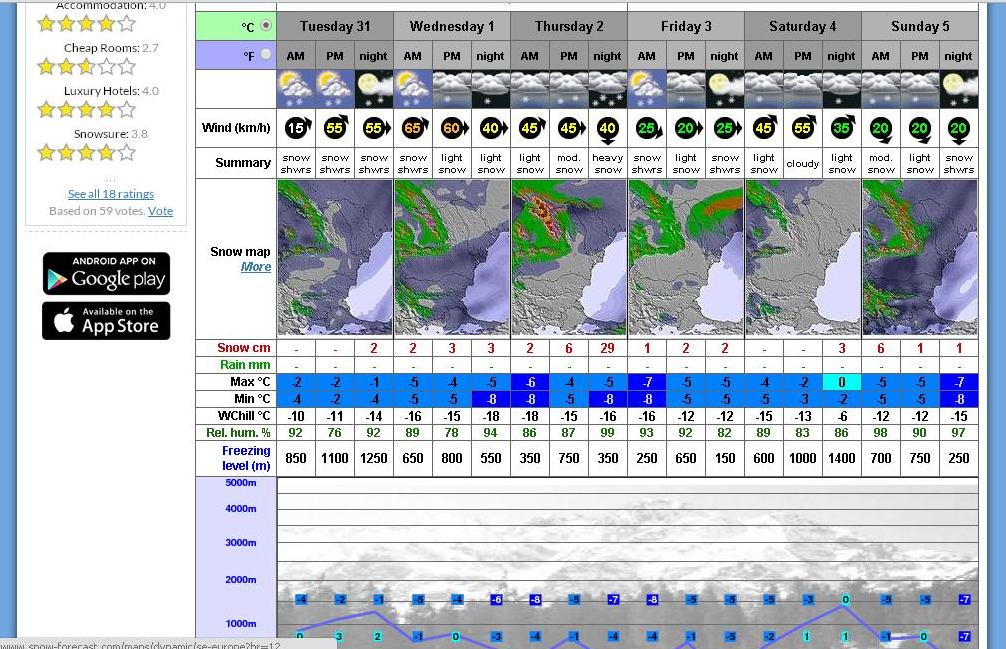Click the Wednesday PM wind 60 icon

(x=453, y=128)
